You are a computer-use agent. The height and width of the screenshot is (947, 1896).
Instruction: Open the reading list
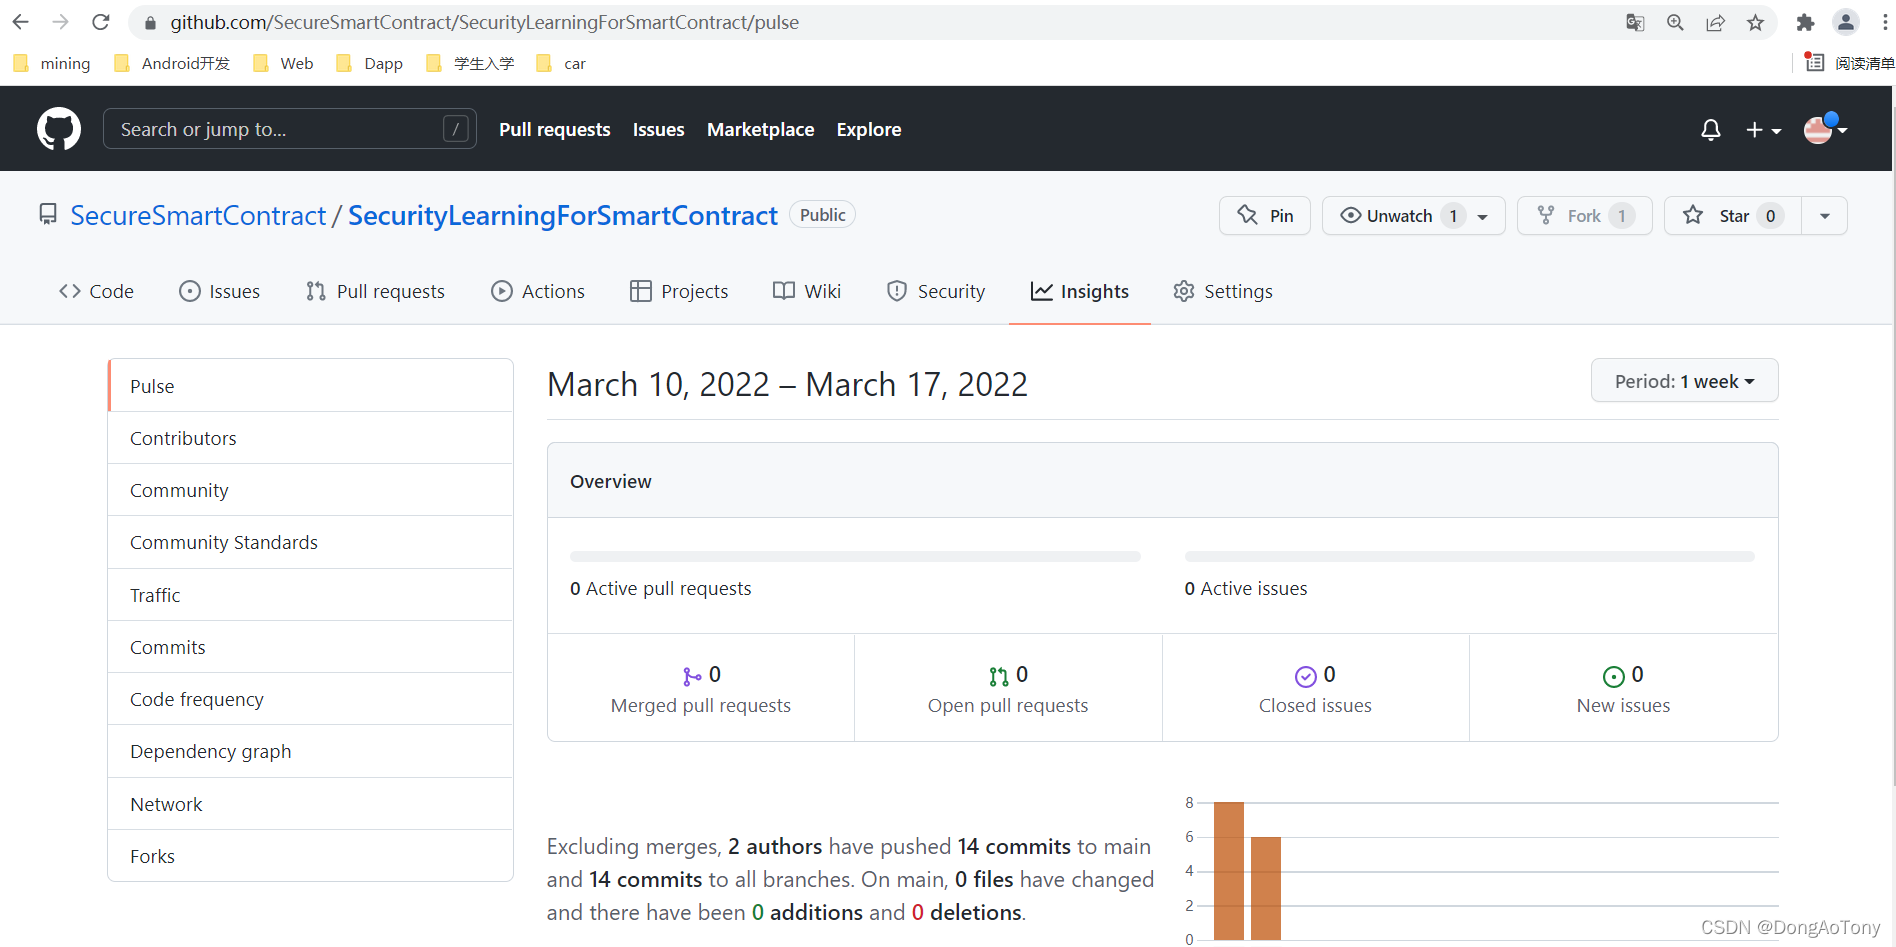[1849, 63]
